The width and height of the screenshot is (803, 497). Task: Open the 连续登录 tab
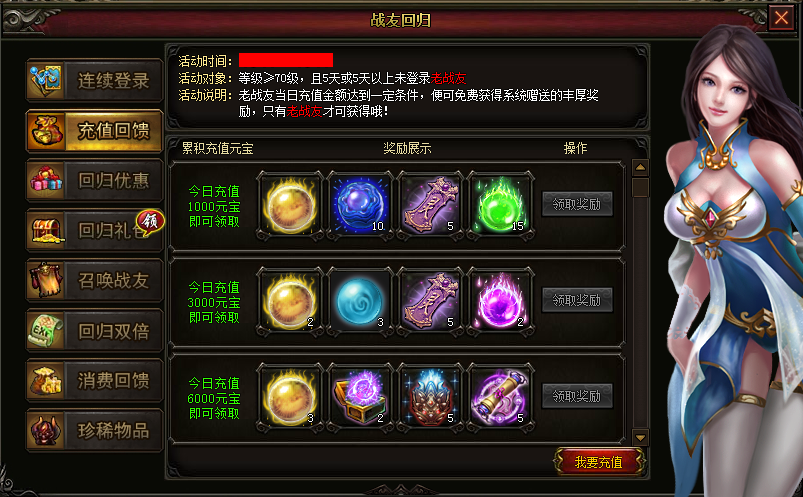(x=95, y=80)
